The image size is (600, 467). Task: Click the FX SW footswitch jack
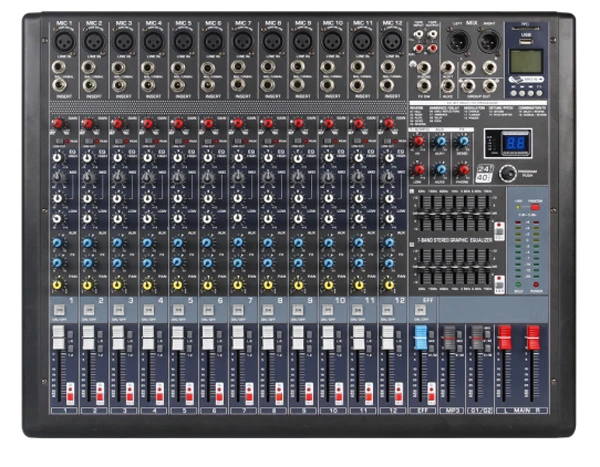coord(424,86)
